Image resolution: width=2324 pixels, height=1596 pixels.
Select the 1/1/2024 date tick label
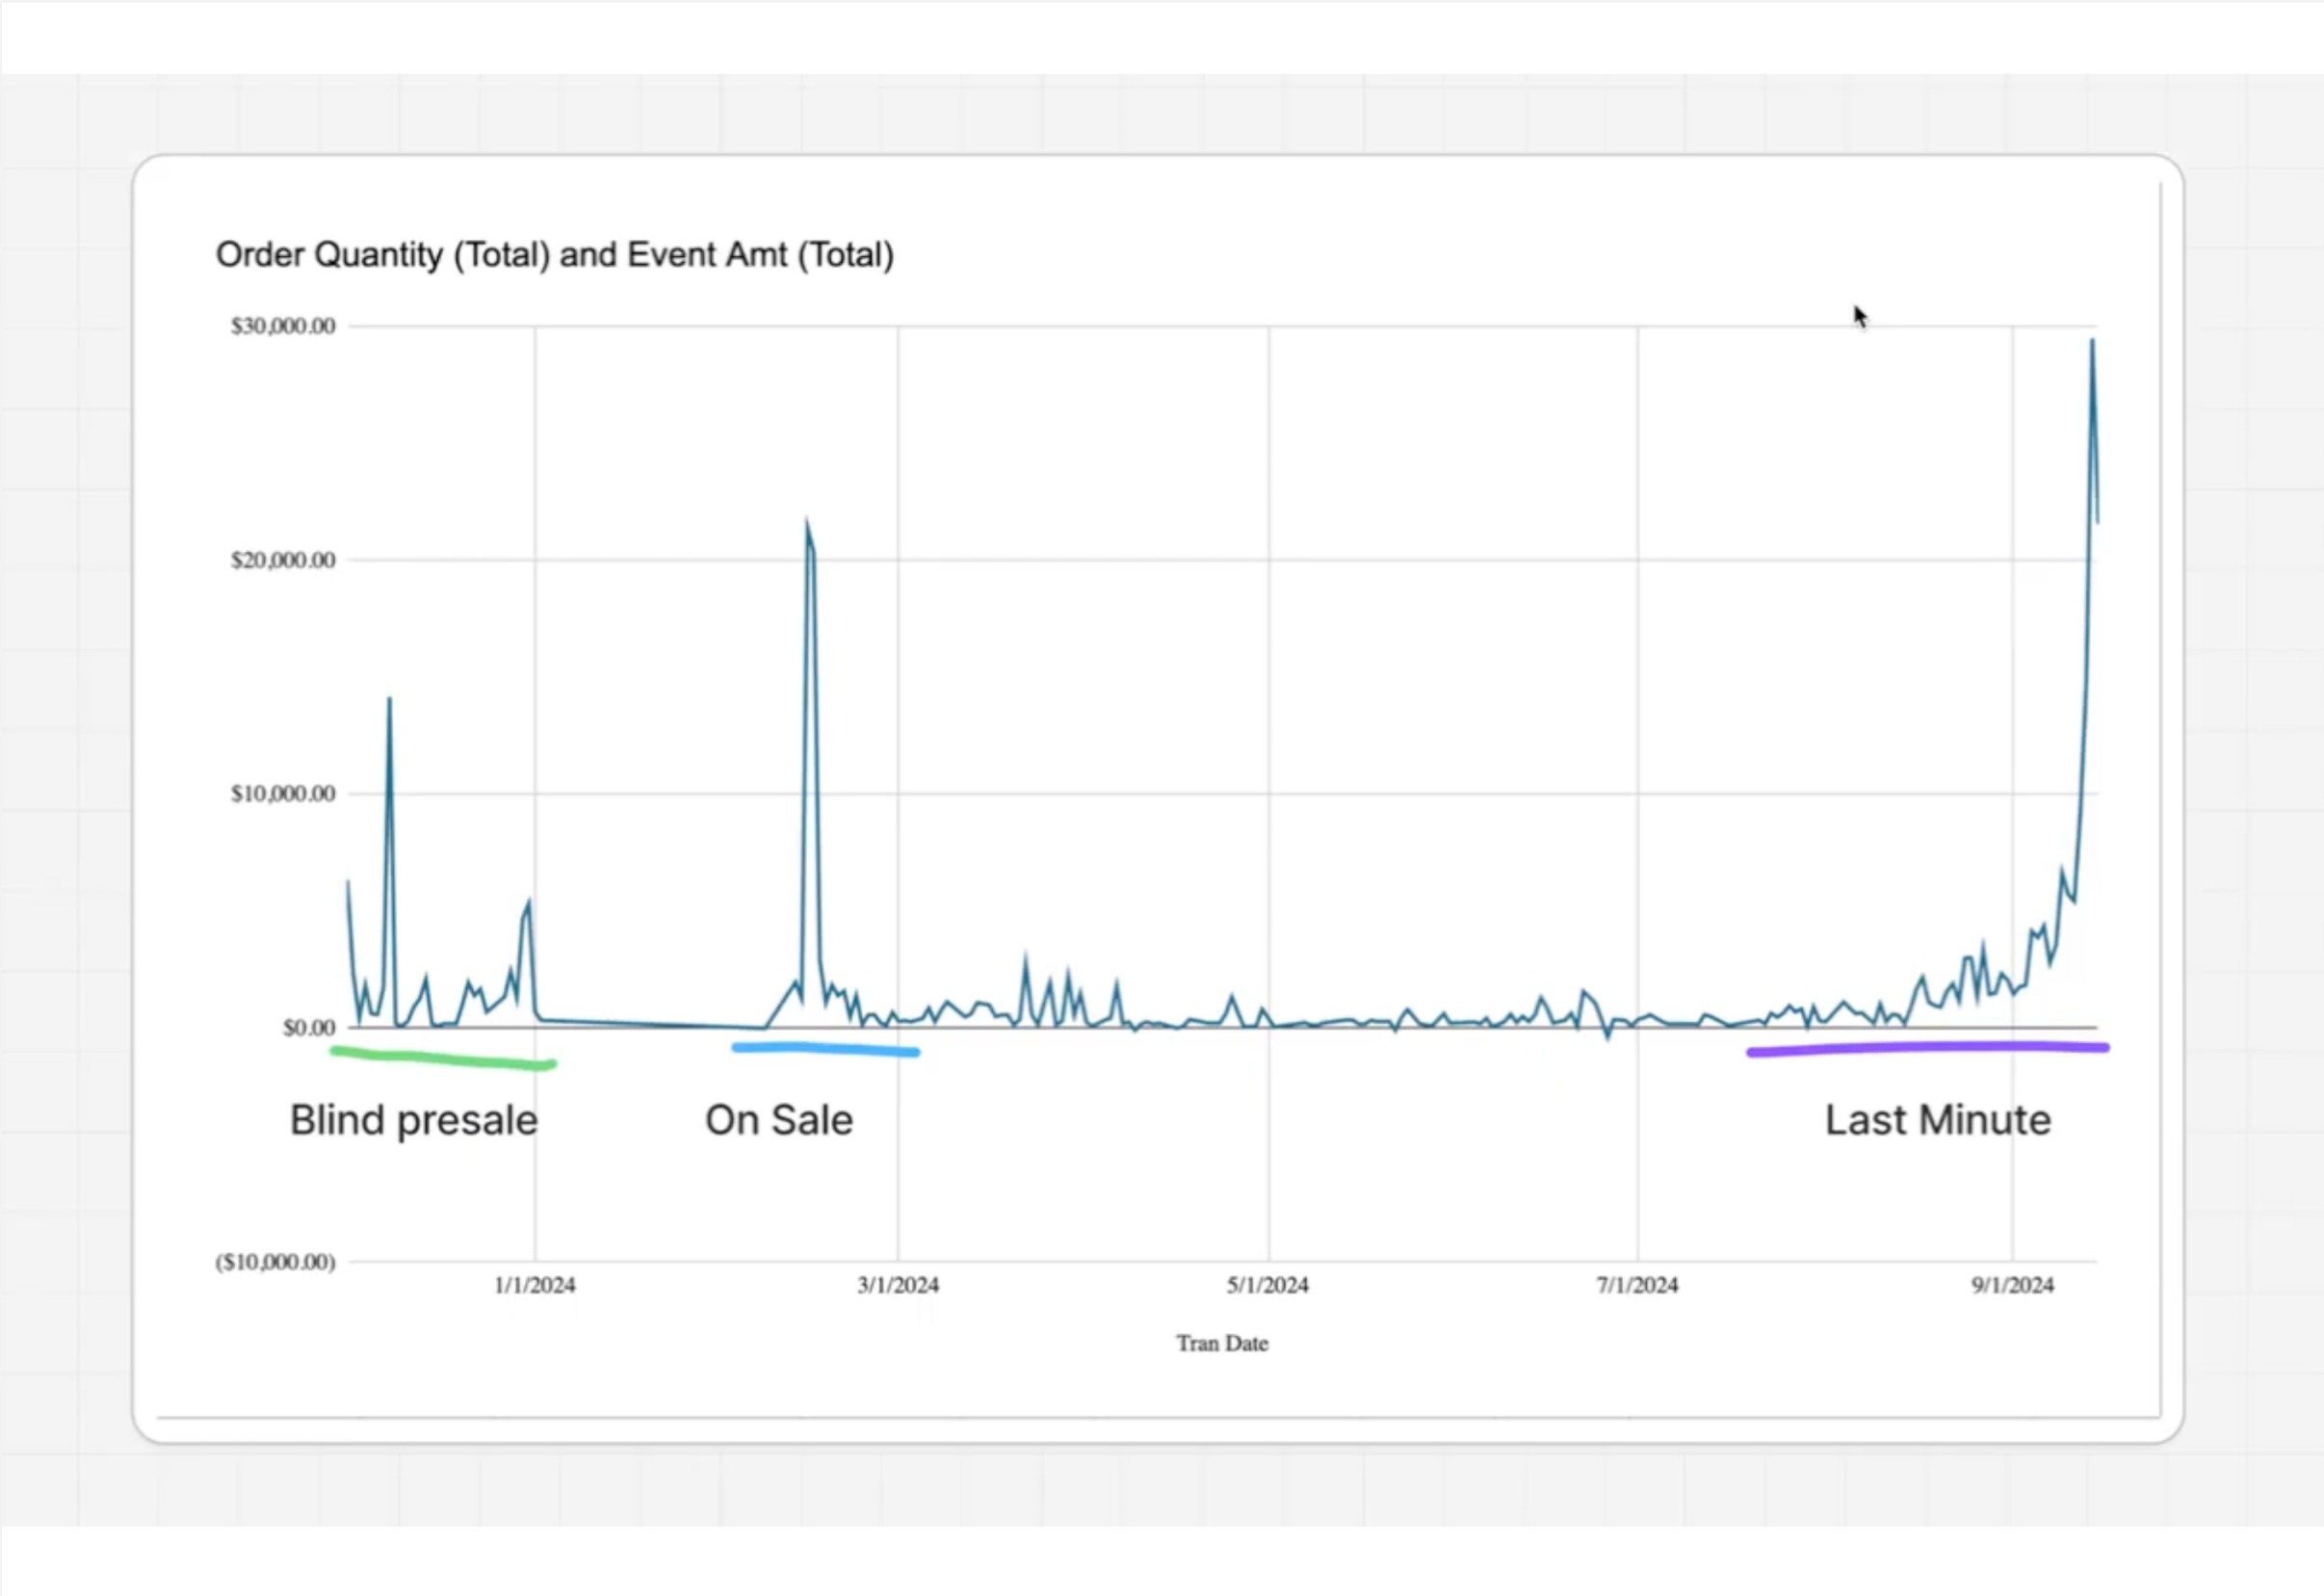535,1286
